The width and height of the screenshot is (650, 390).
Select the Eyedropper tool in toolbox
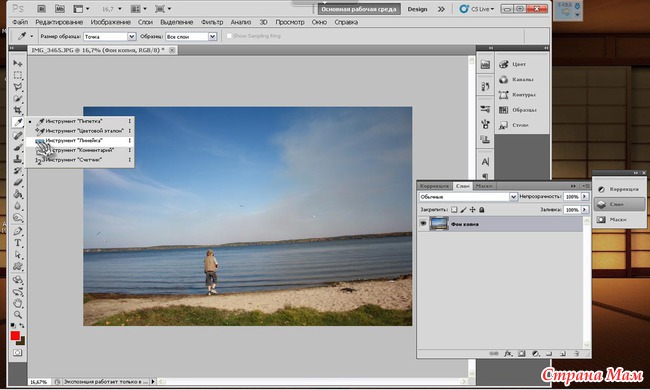(17, 122)
